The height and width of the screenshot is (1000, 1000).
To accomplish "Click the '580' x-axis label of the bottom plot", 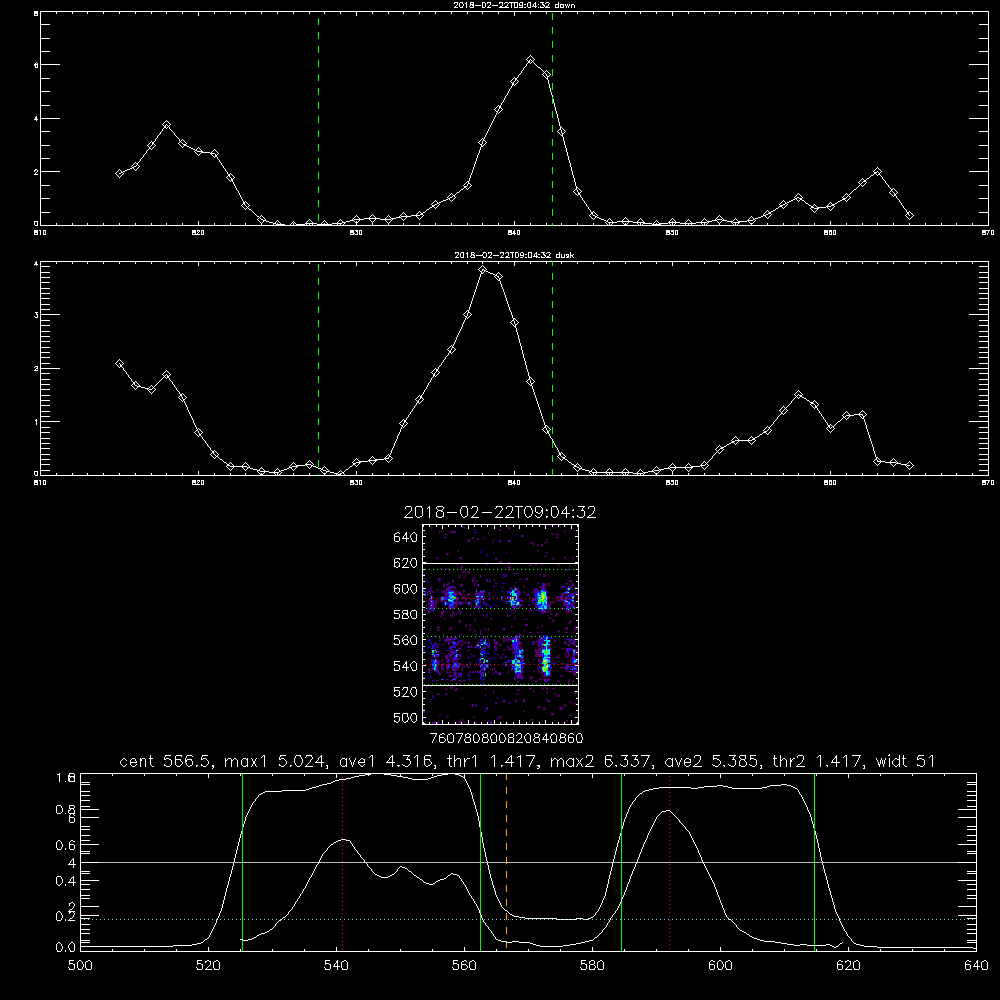I will pos(592,966).
